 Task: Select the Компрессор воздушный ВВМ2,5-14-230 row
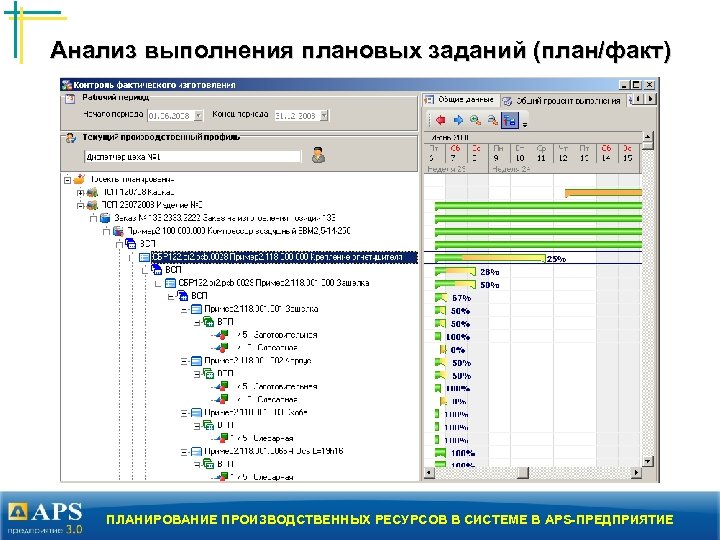[x=238, y=231]
